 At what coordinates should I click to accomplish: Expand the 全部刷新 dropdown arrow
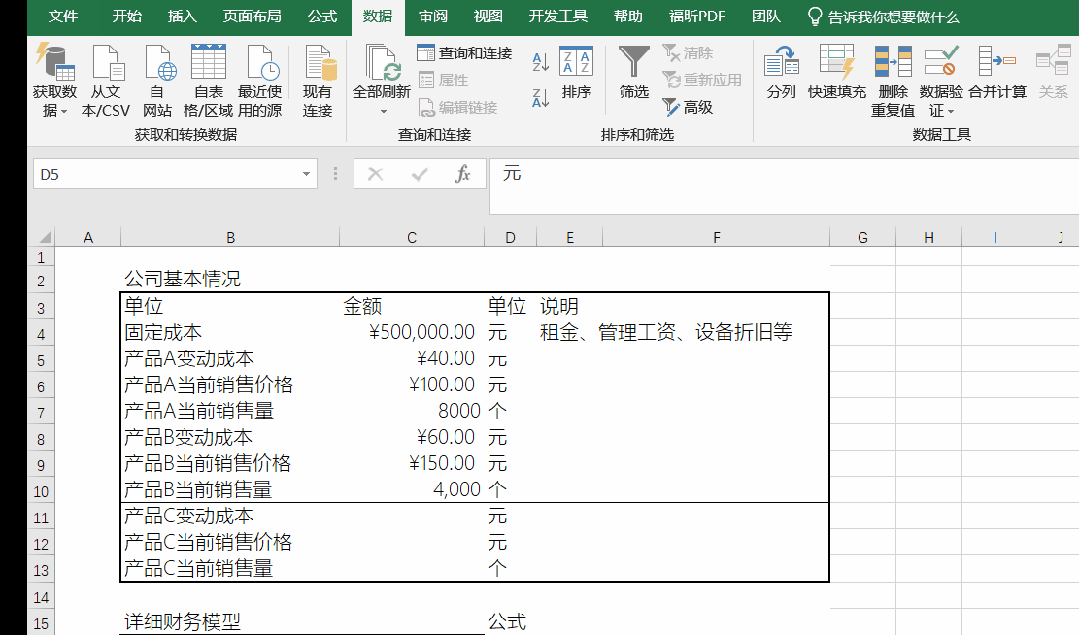[x=383, y=111]
